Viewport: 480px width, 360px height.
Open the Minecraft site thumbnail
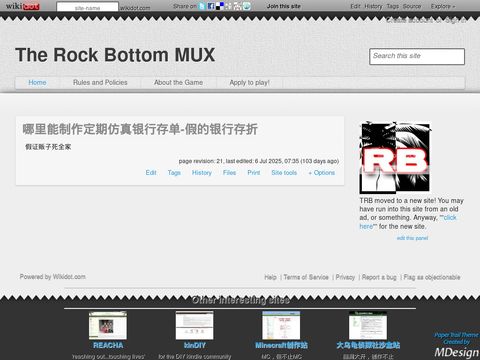[281, 325]
